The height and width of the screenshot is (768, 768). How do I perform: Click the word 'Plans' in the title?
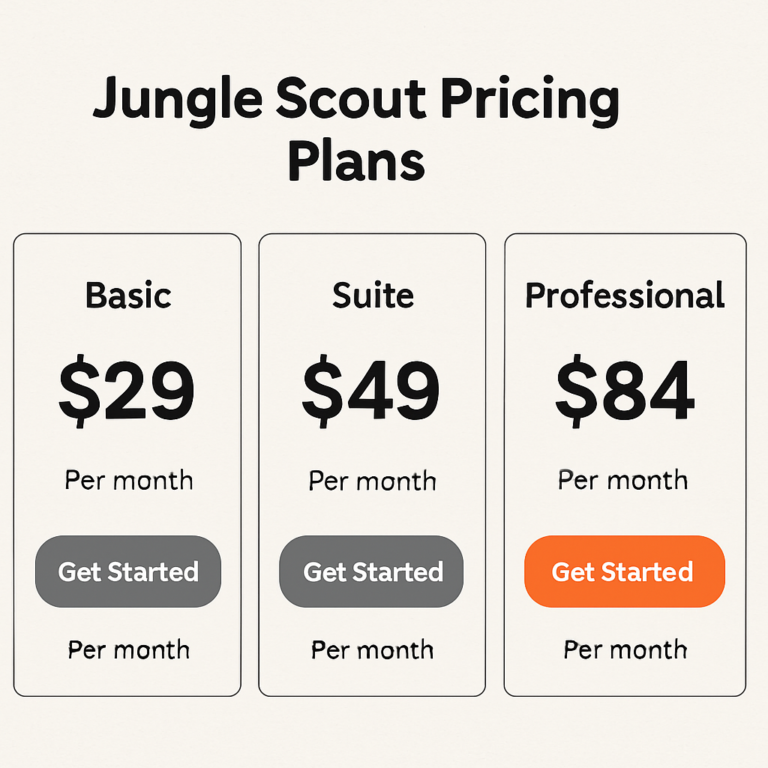point(356,160)
